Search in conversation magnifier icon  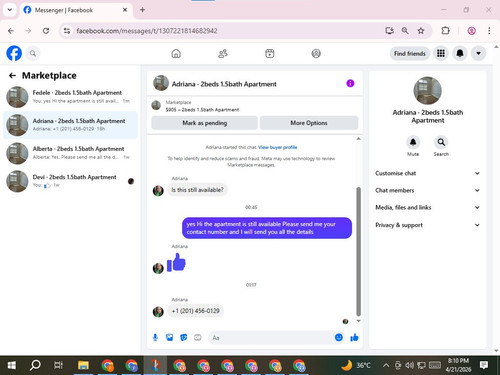[441, 142]
